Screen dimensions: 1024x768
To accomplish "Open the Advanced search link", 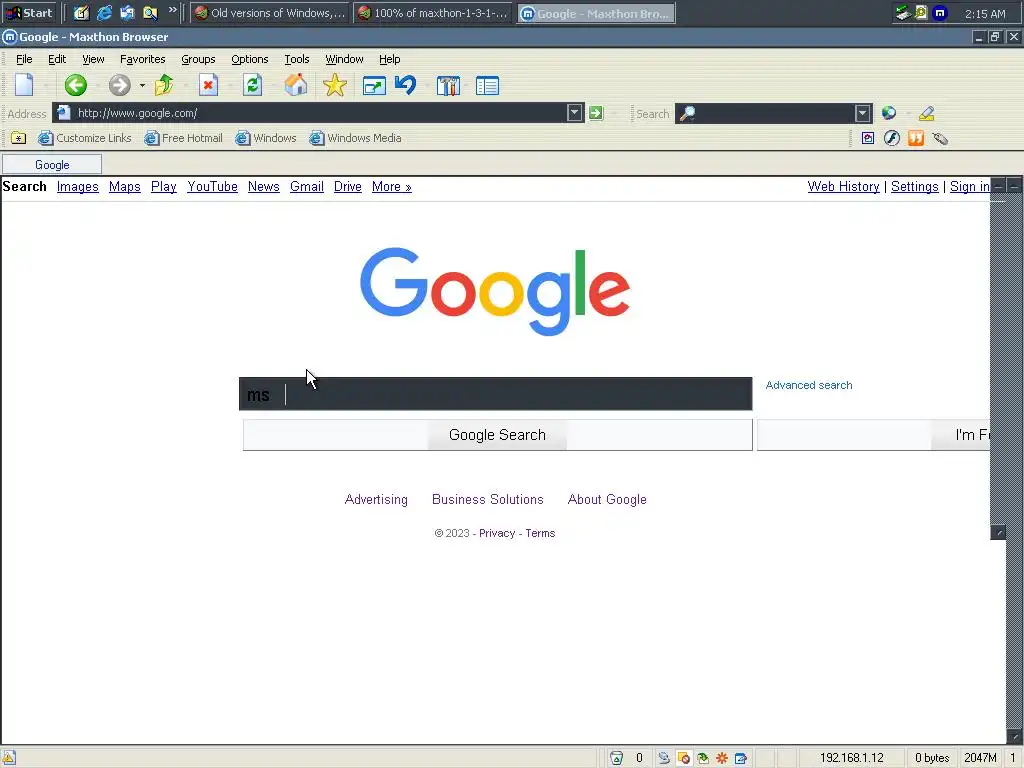I will click(808, 385).
